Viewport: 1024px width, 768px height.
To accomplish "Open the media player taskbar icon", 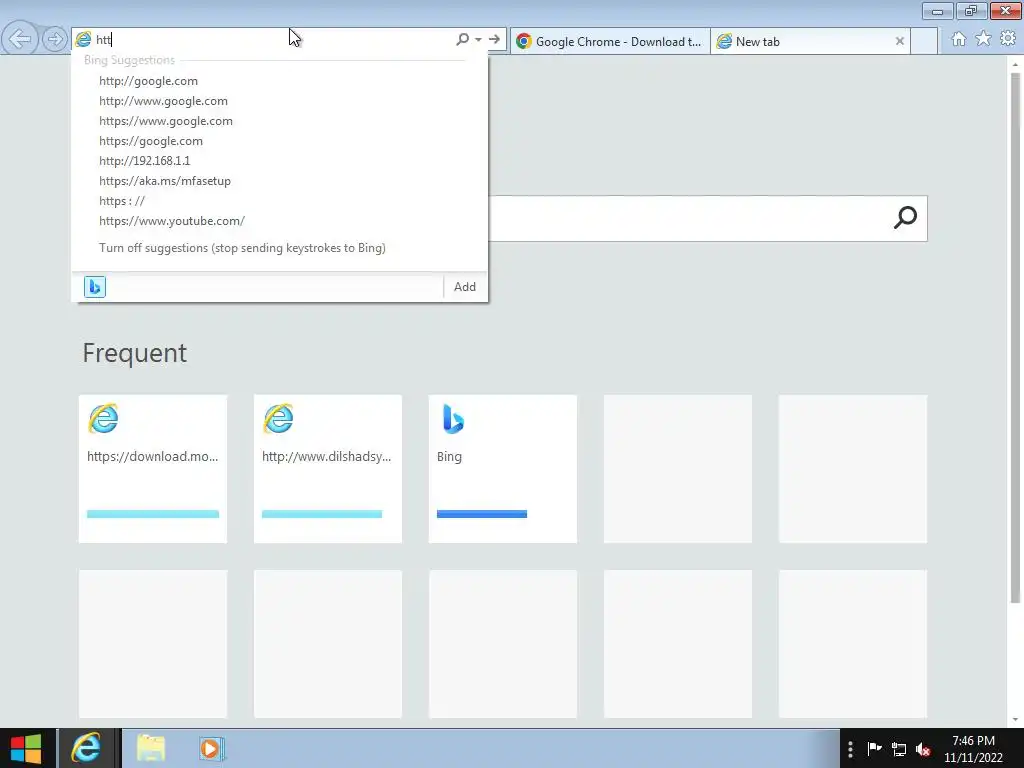I will click(212, 748).
